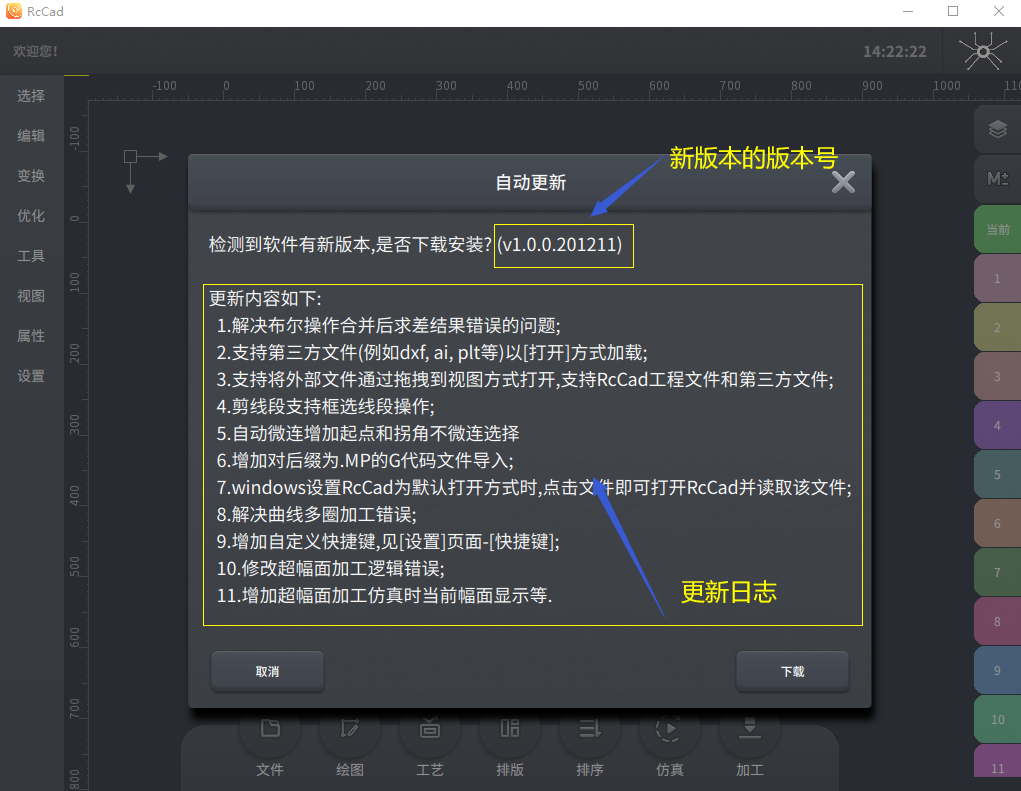Open the 视图 sidebar menu
The image size is (1021, 791).
pos(31,296)
